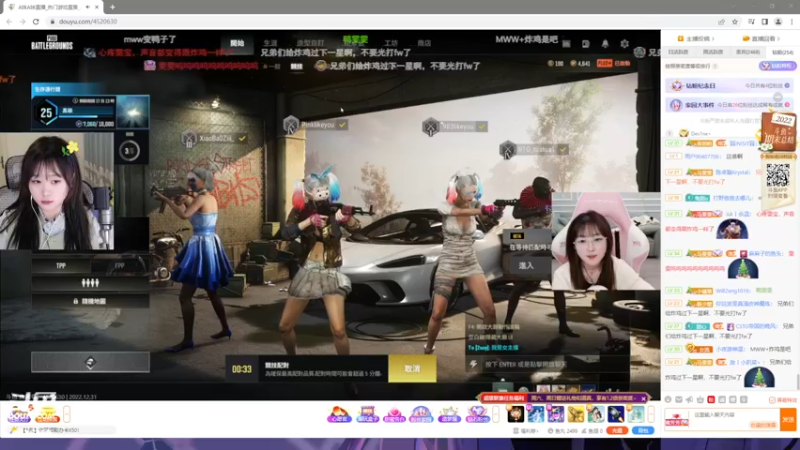800x450 pixels.
Task: Switch to the first ranking tab in chat panel
Action: pos(679,52)
